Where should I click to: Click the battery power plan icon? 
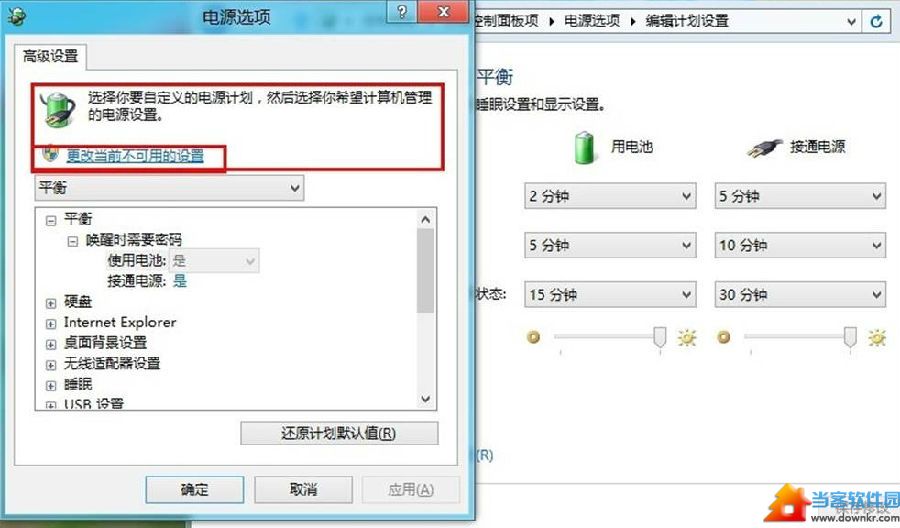(x=58, y=110)
